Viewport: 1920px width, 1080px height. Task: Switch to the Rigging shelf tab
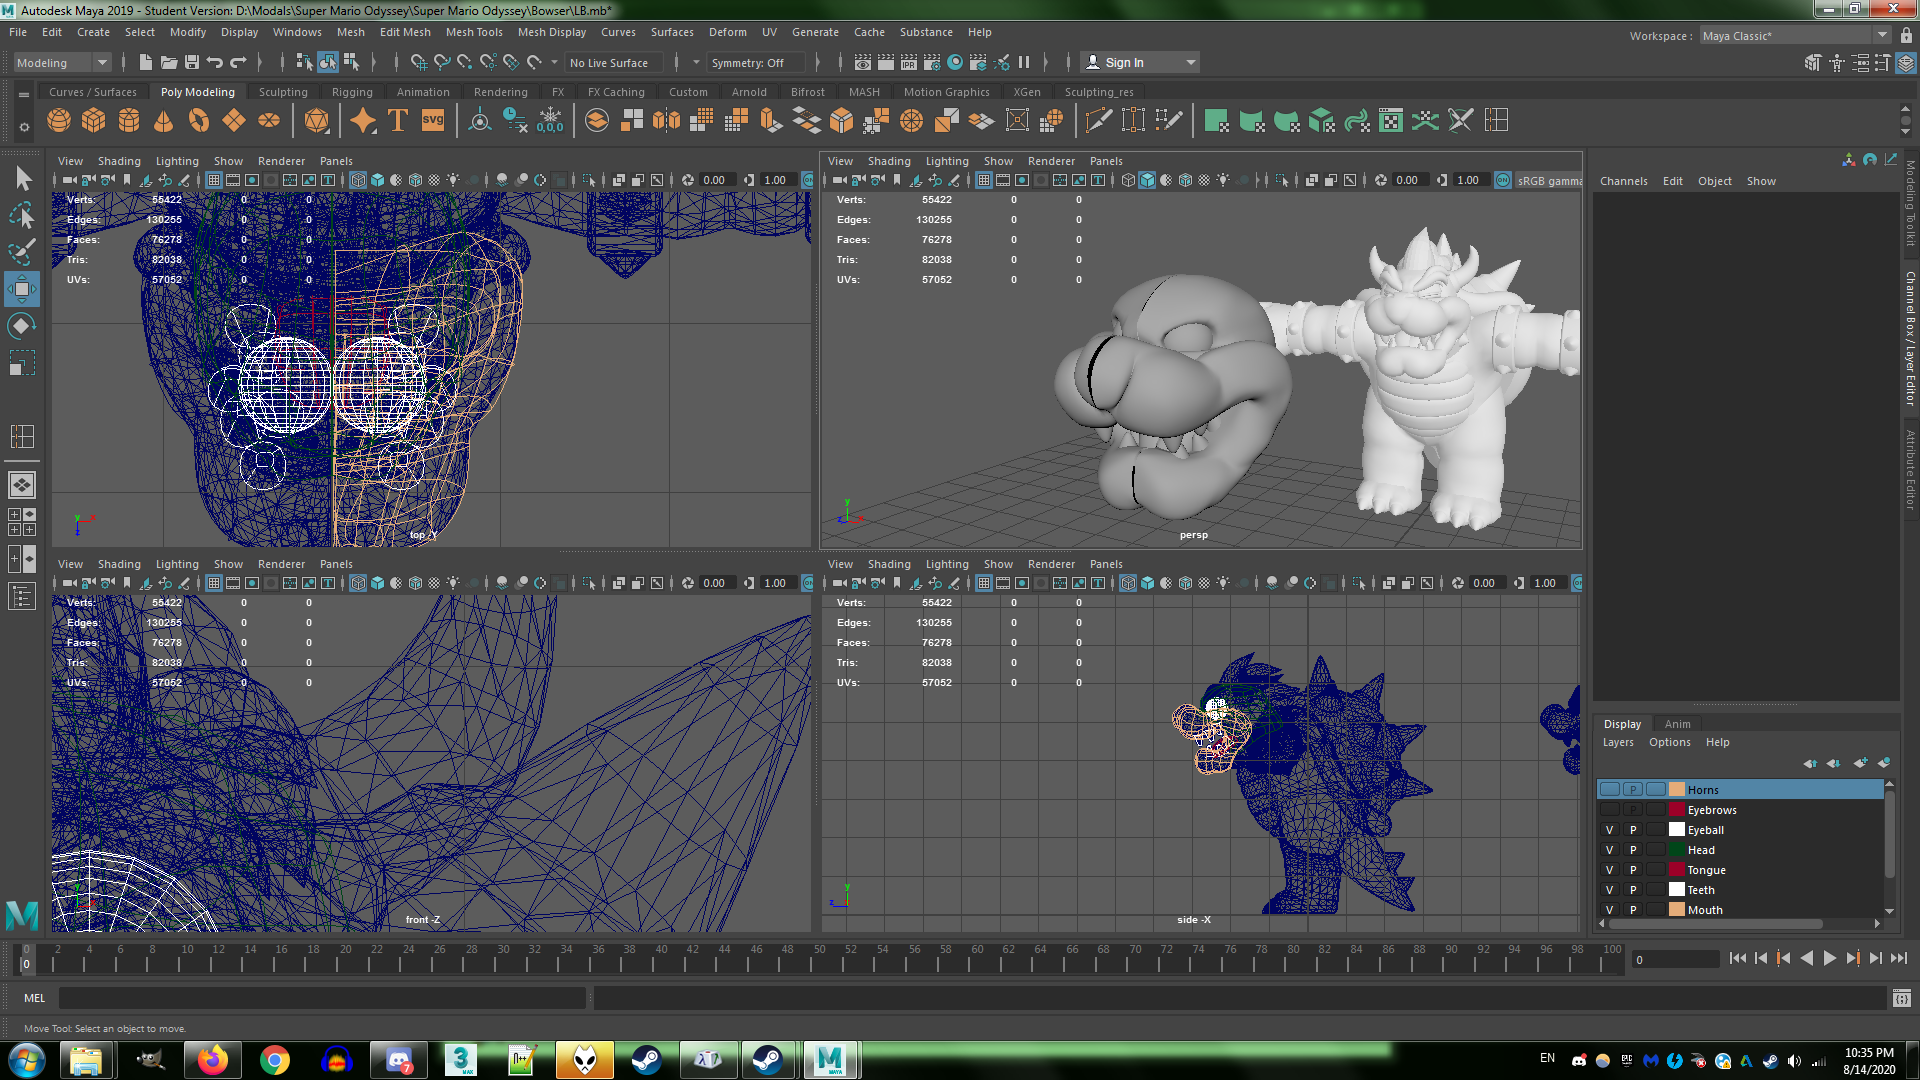coord(352,92)
